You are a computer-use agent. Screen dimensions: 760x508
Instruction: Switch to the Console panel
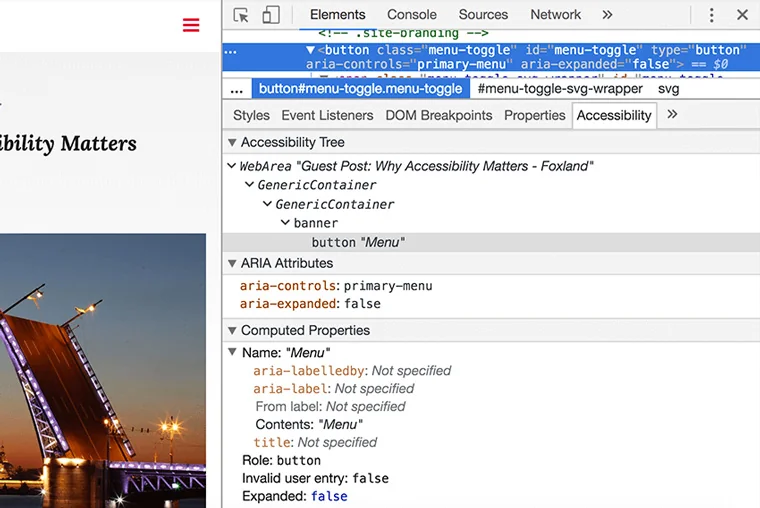click(x=412, y=15)
